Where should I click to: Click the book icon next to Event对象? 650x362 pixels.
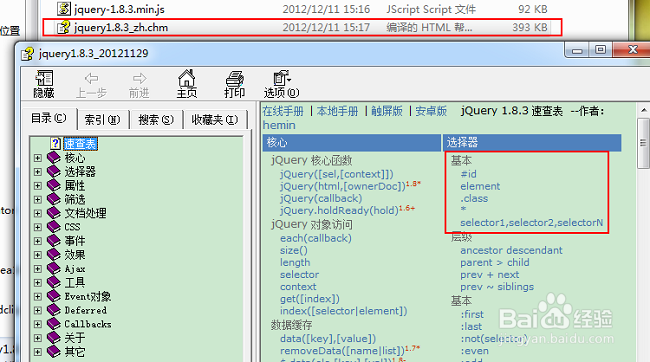tap(53, 296)
